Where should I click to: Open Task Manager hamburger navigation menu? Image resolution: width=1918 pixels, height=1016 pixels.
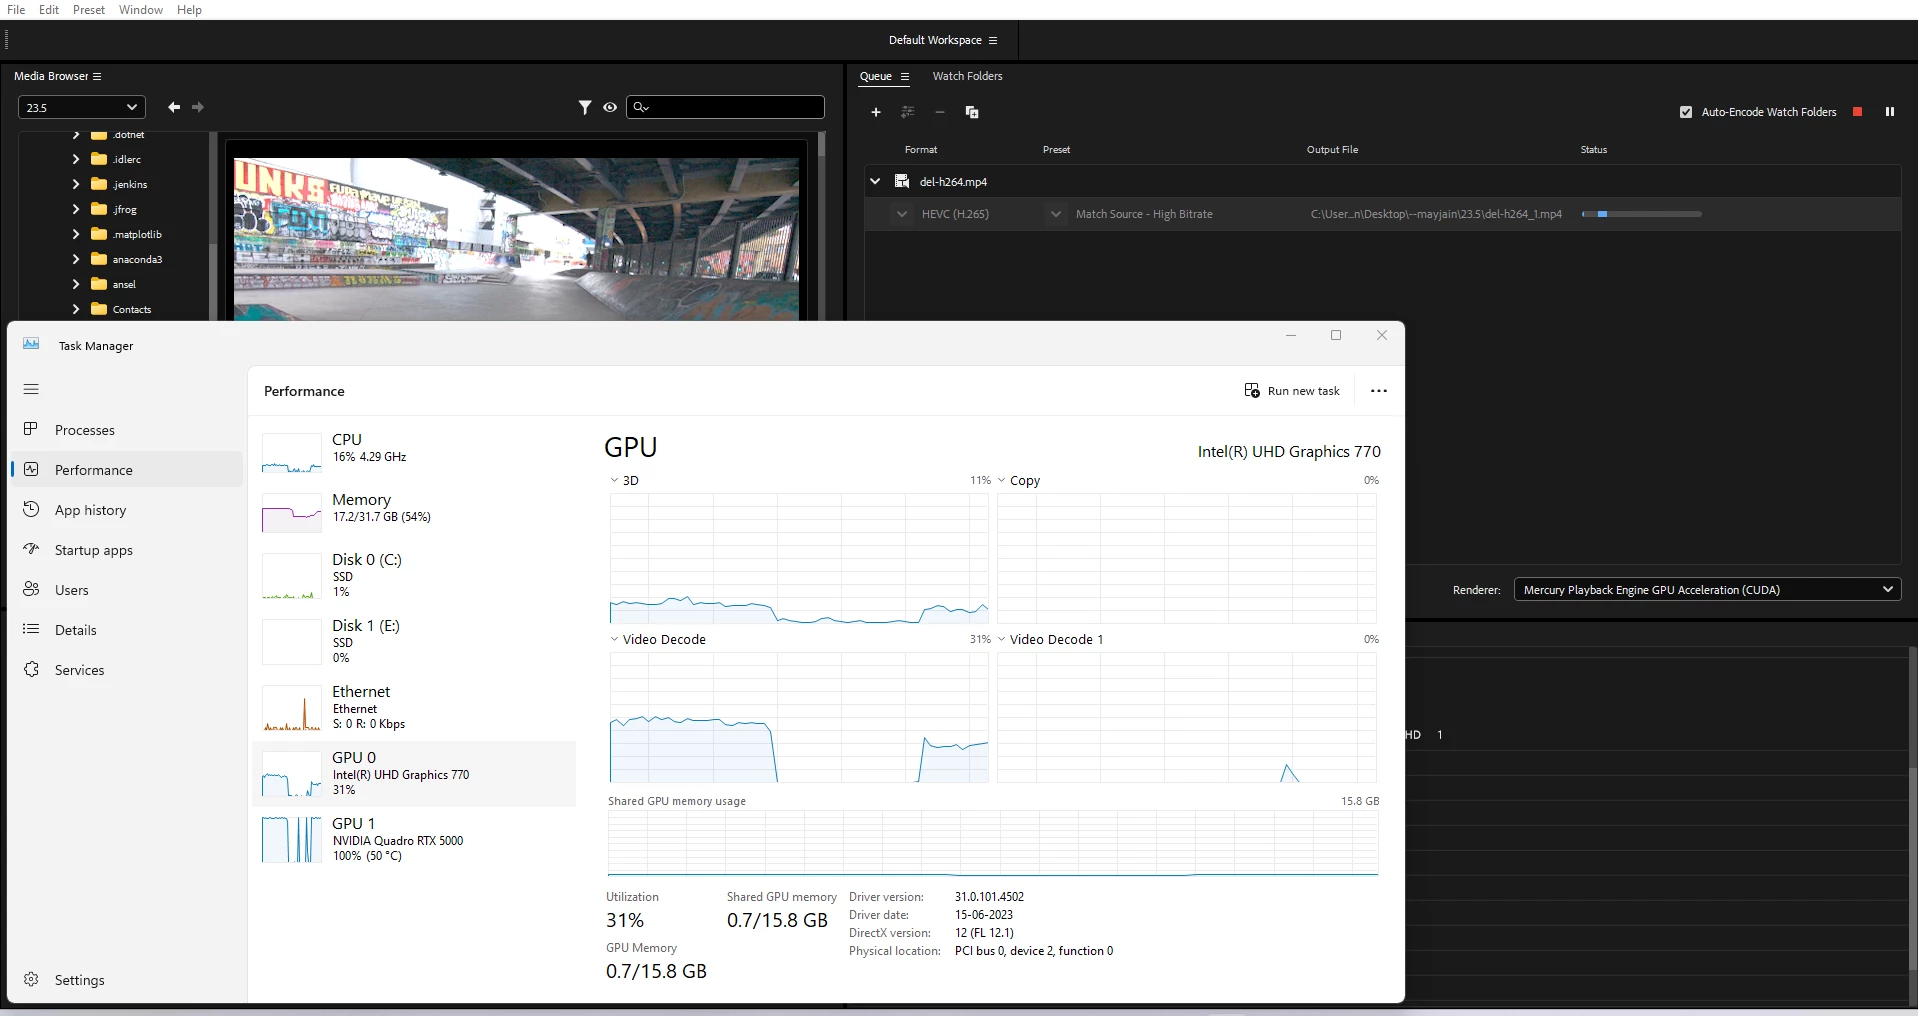coord(31,389)
